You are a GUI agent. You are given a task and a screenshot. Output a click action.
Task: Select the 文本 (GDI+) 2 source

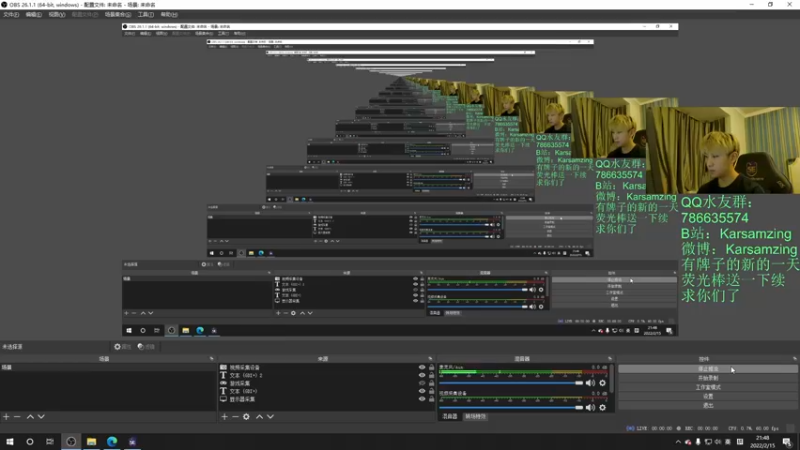pos(327,375)
